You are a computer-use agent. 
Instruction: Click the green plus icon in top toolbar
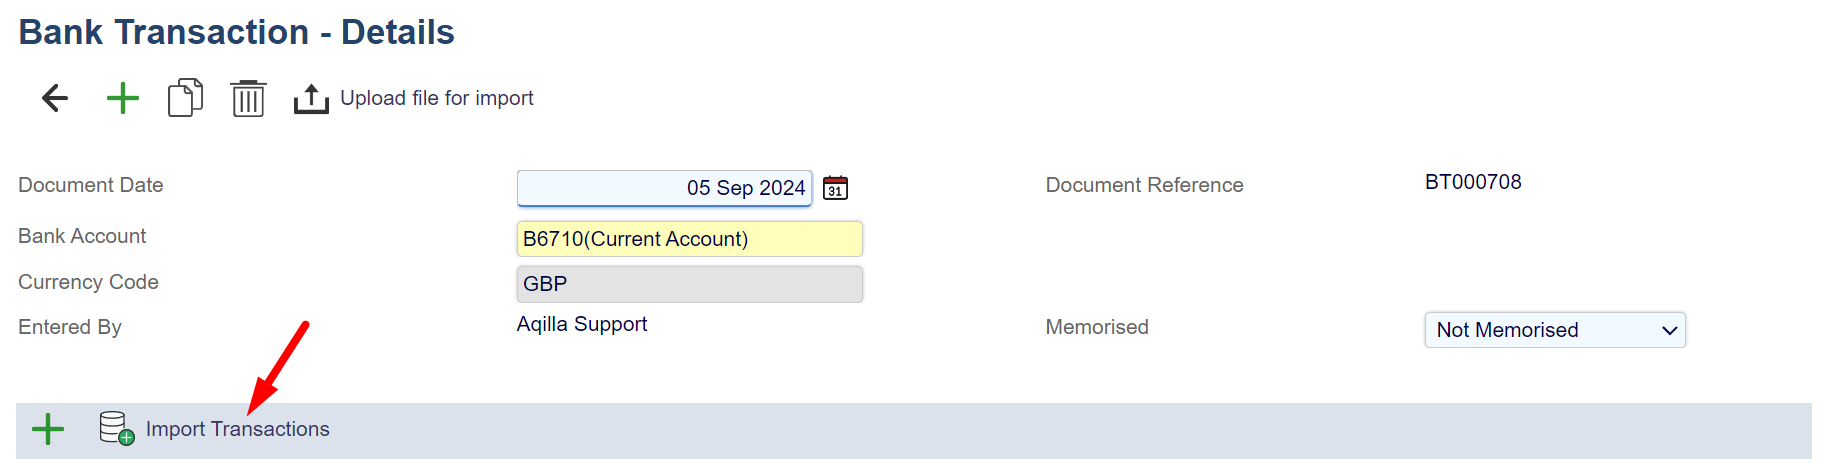coord(122,98)
